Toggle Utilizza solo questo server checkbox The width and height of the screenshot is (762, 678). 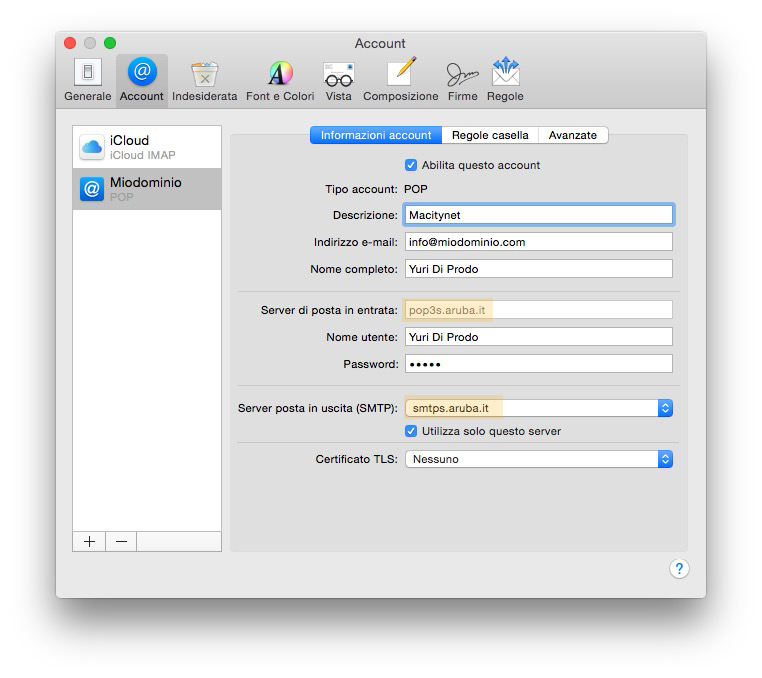coord(411,431)
